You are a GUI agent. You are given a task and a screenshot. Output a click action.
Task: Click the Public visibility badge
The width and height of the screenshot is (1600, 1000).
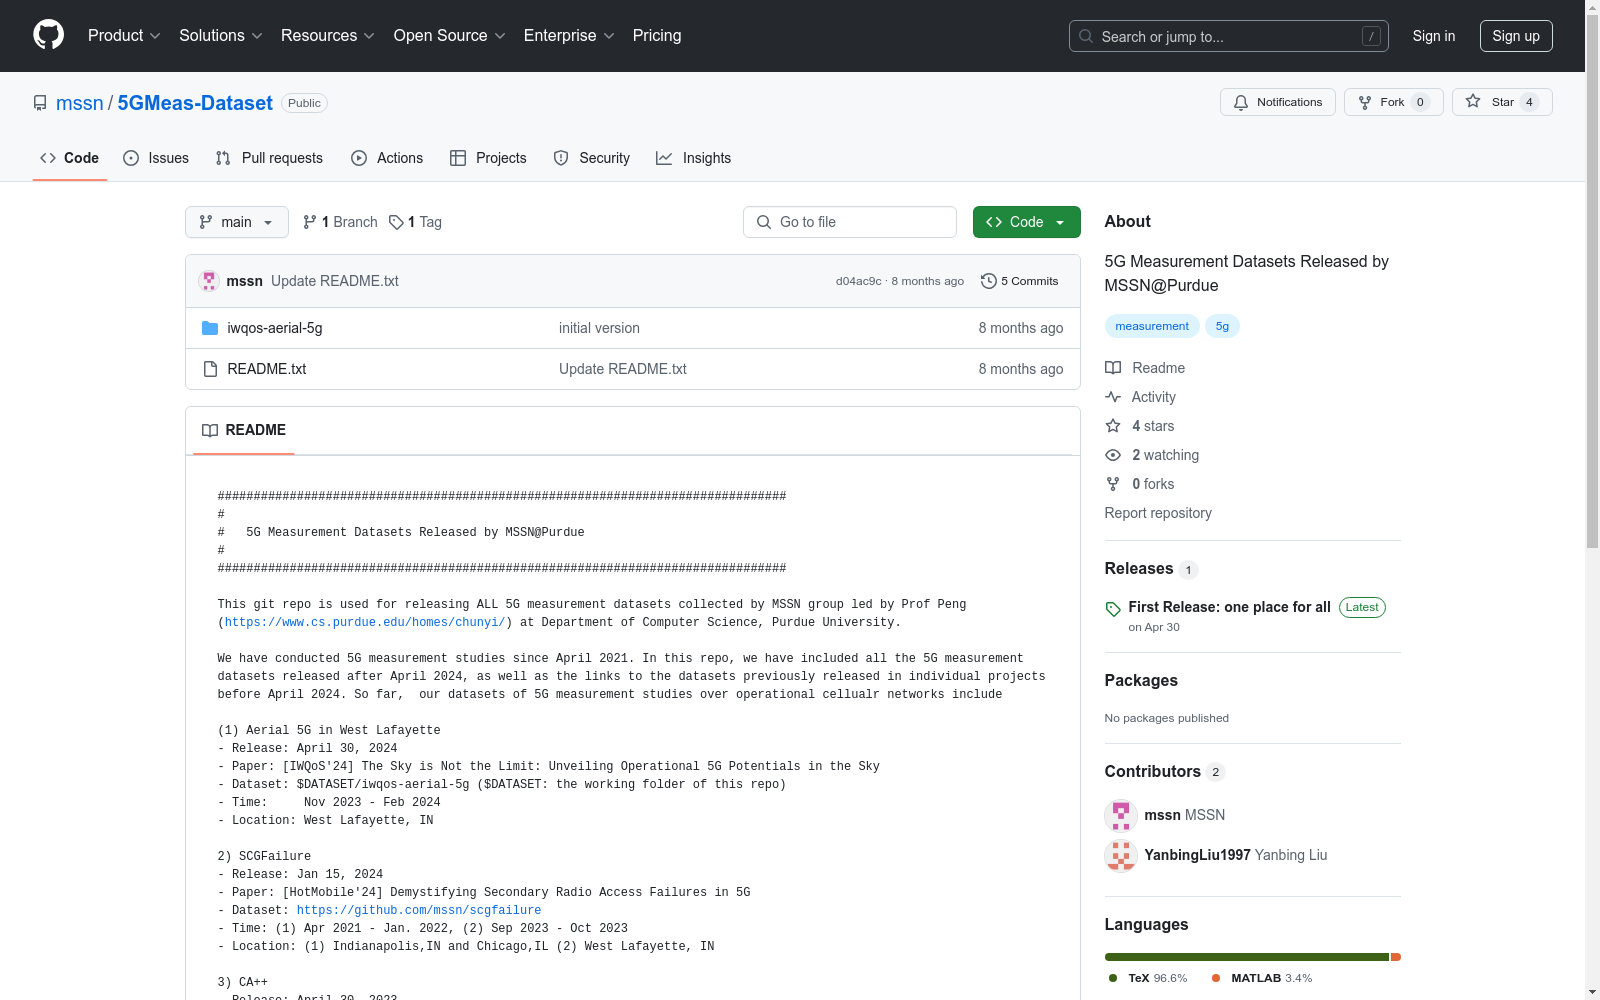pyautogui.click(x=304, y=103)
